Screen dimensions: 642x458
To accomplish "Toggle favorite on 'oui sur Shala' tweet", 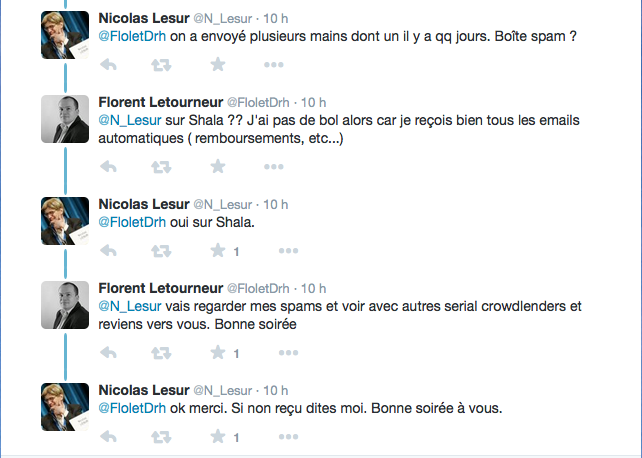I will click(217, 250).
